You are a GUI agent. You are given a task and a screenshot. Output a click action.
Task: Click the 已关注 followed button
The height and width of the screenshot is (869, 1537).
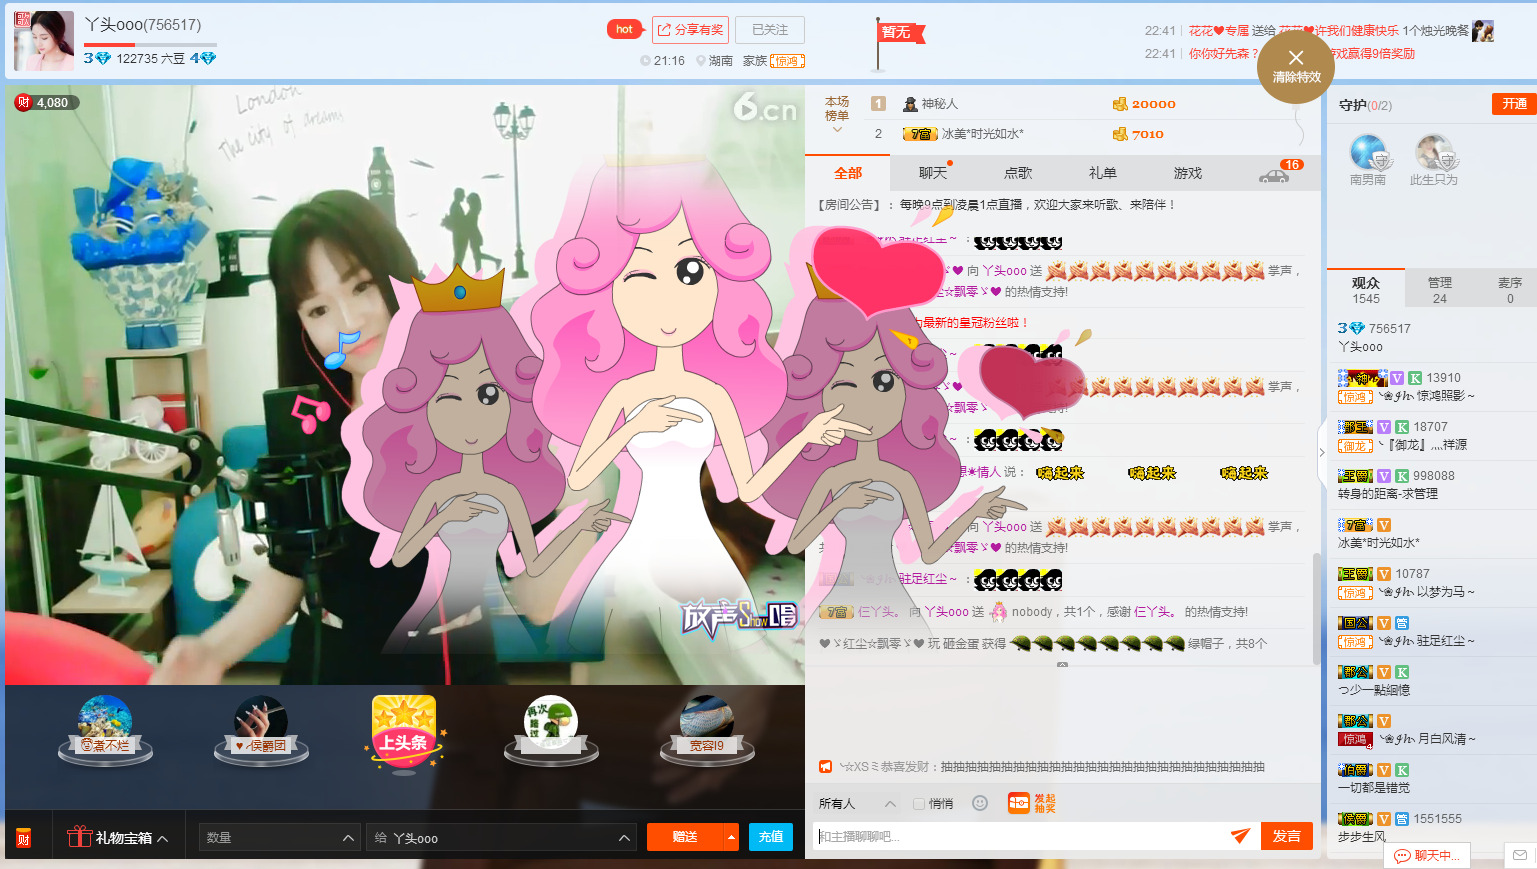tap(770, 30)
